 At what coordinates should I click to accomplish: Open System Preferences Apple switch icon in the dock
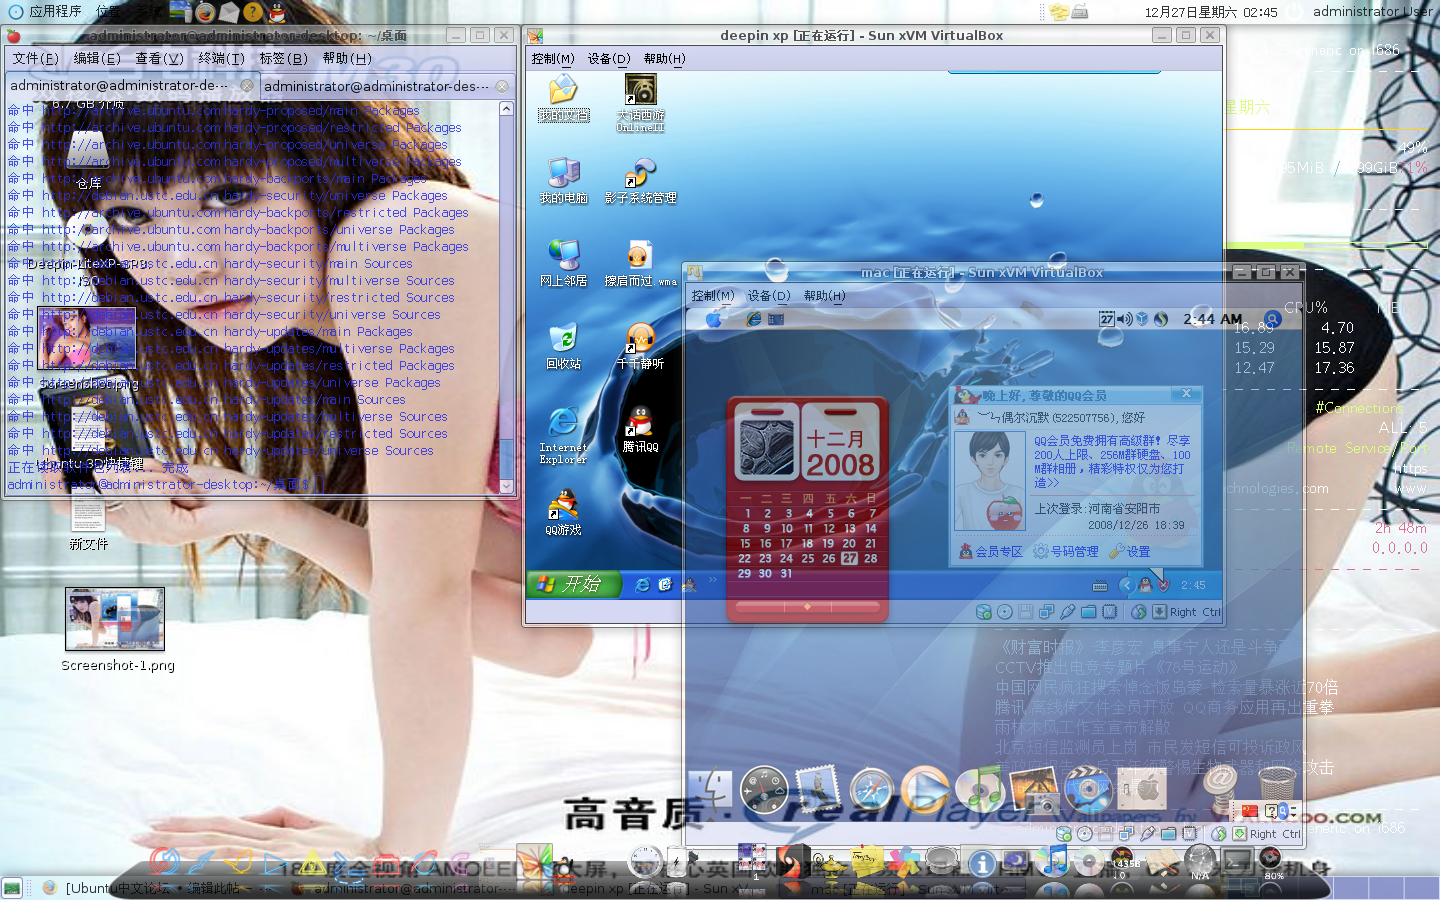[x=1141, y=790]
